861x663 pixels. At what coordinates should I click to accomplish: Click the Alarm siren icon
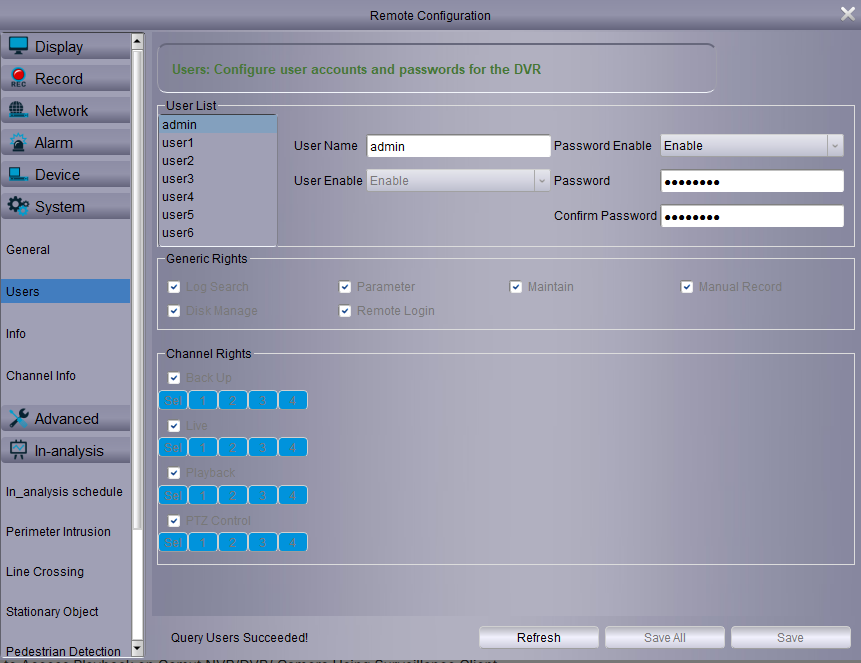click(18, 142)
